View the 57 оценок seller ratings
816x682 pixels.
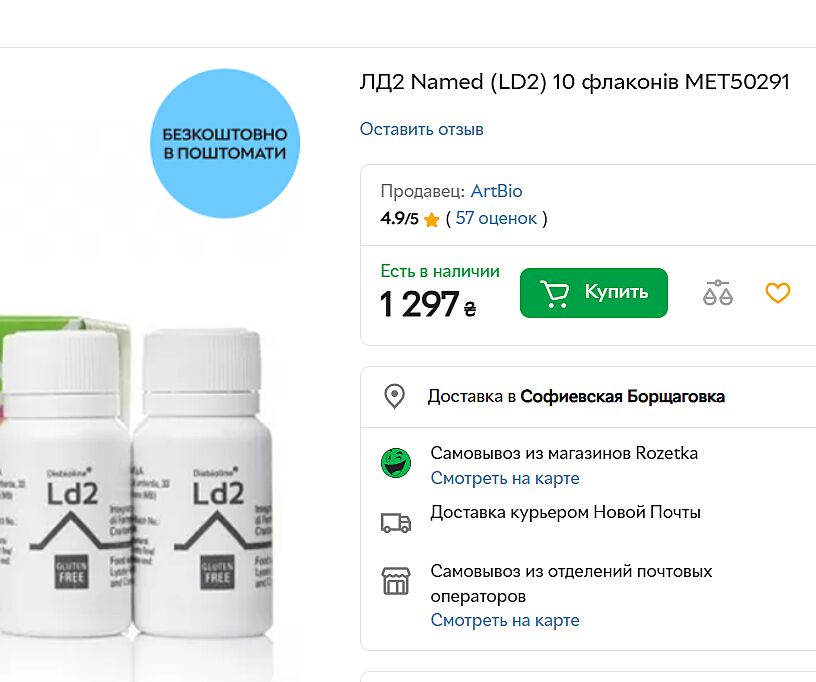(496, 218)
